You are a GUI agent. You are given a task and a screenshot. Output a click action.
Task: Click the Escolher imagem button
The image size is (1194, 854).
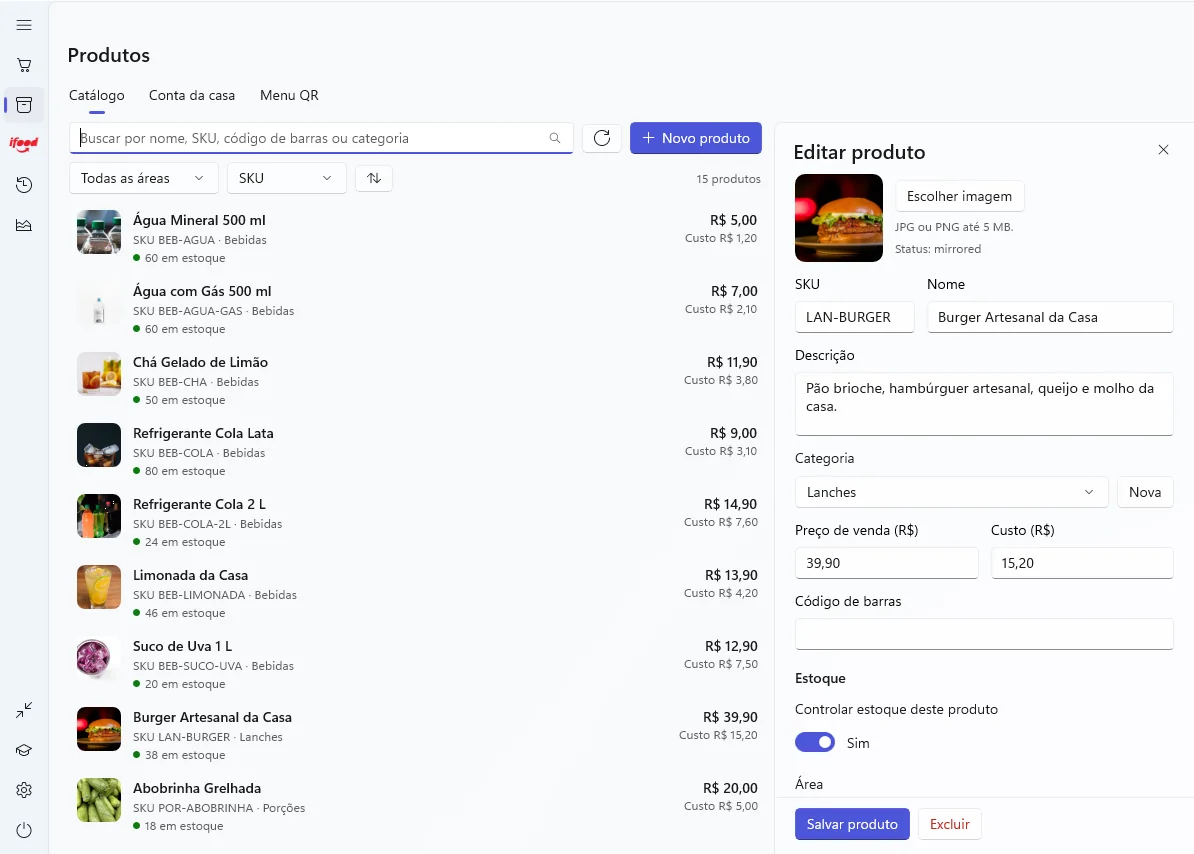(x=959, y=196)
